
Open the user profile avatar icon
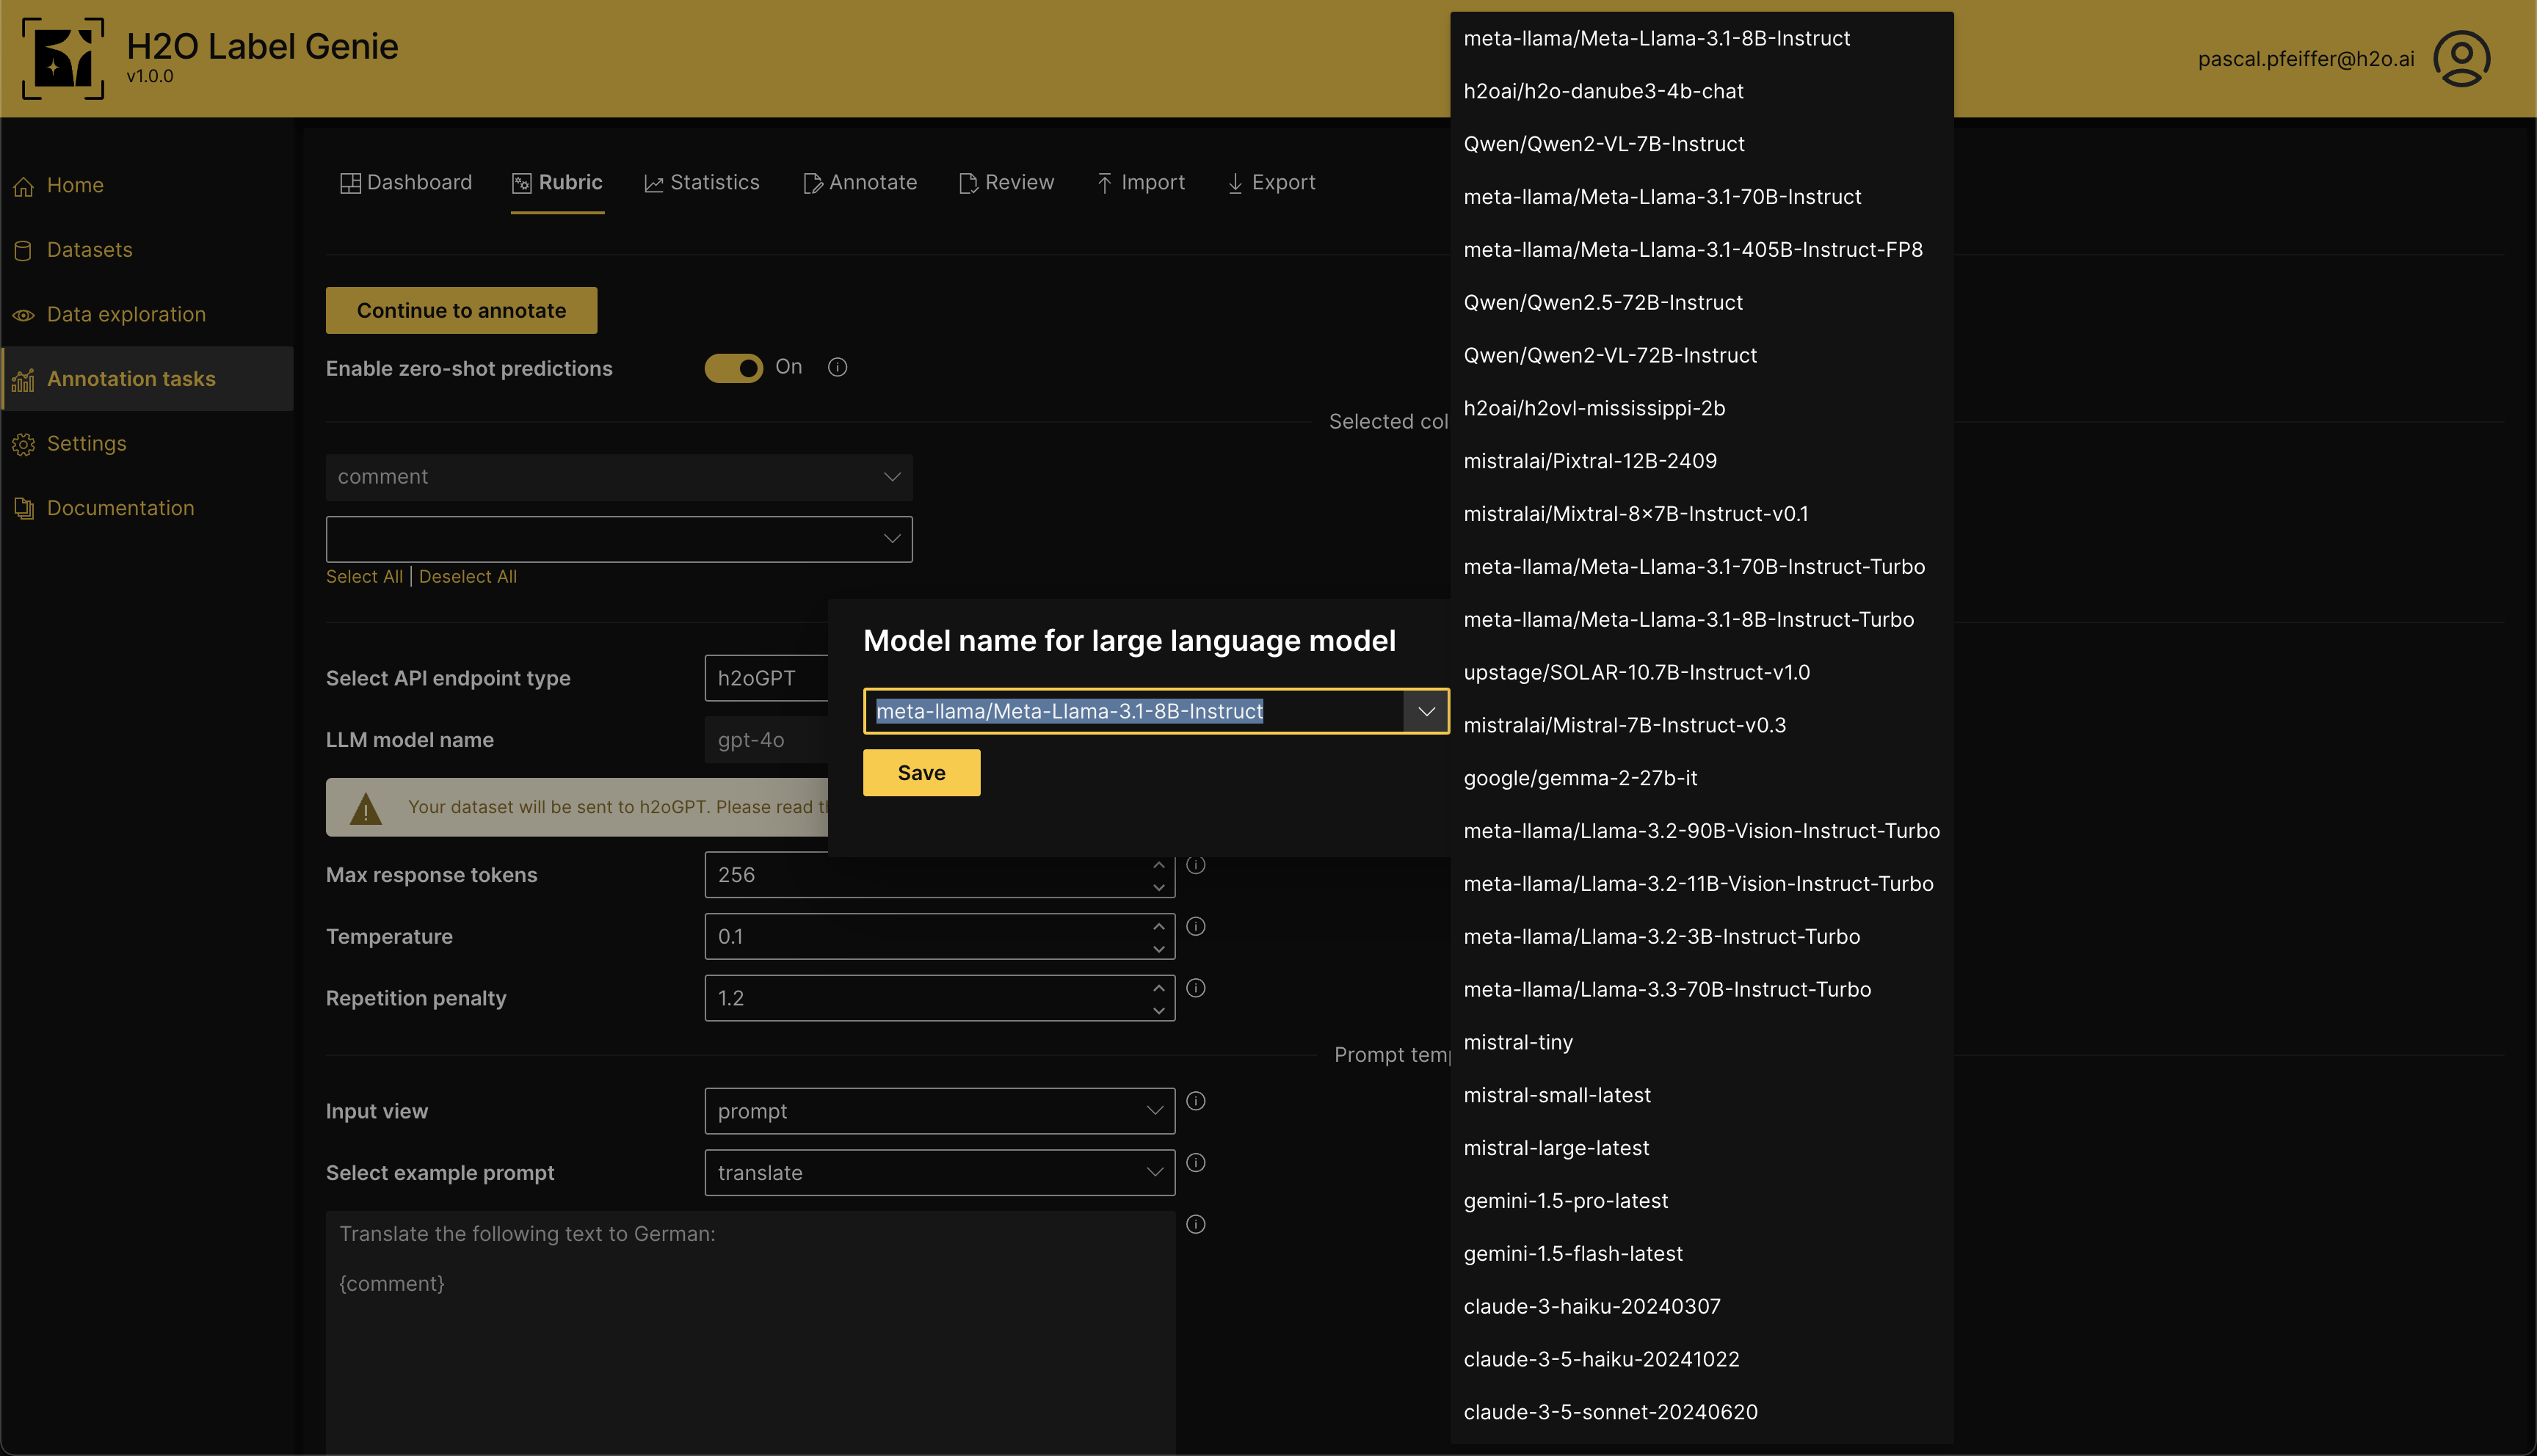pyautogui.click(x=2461, y=59)
